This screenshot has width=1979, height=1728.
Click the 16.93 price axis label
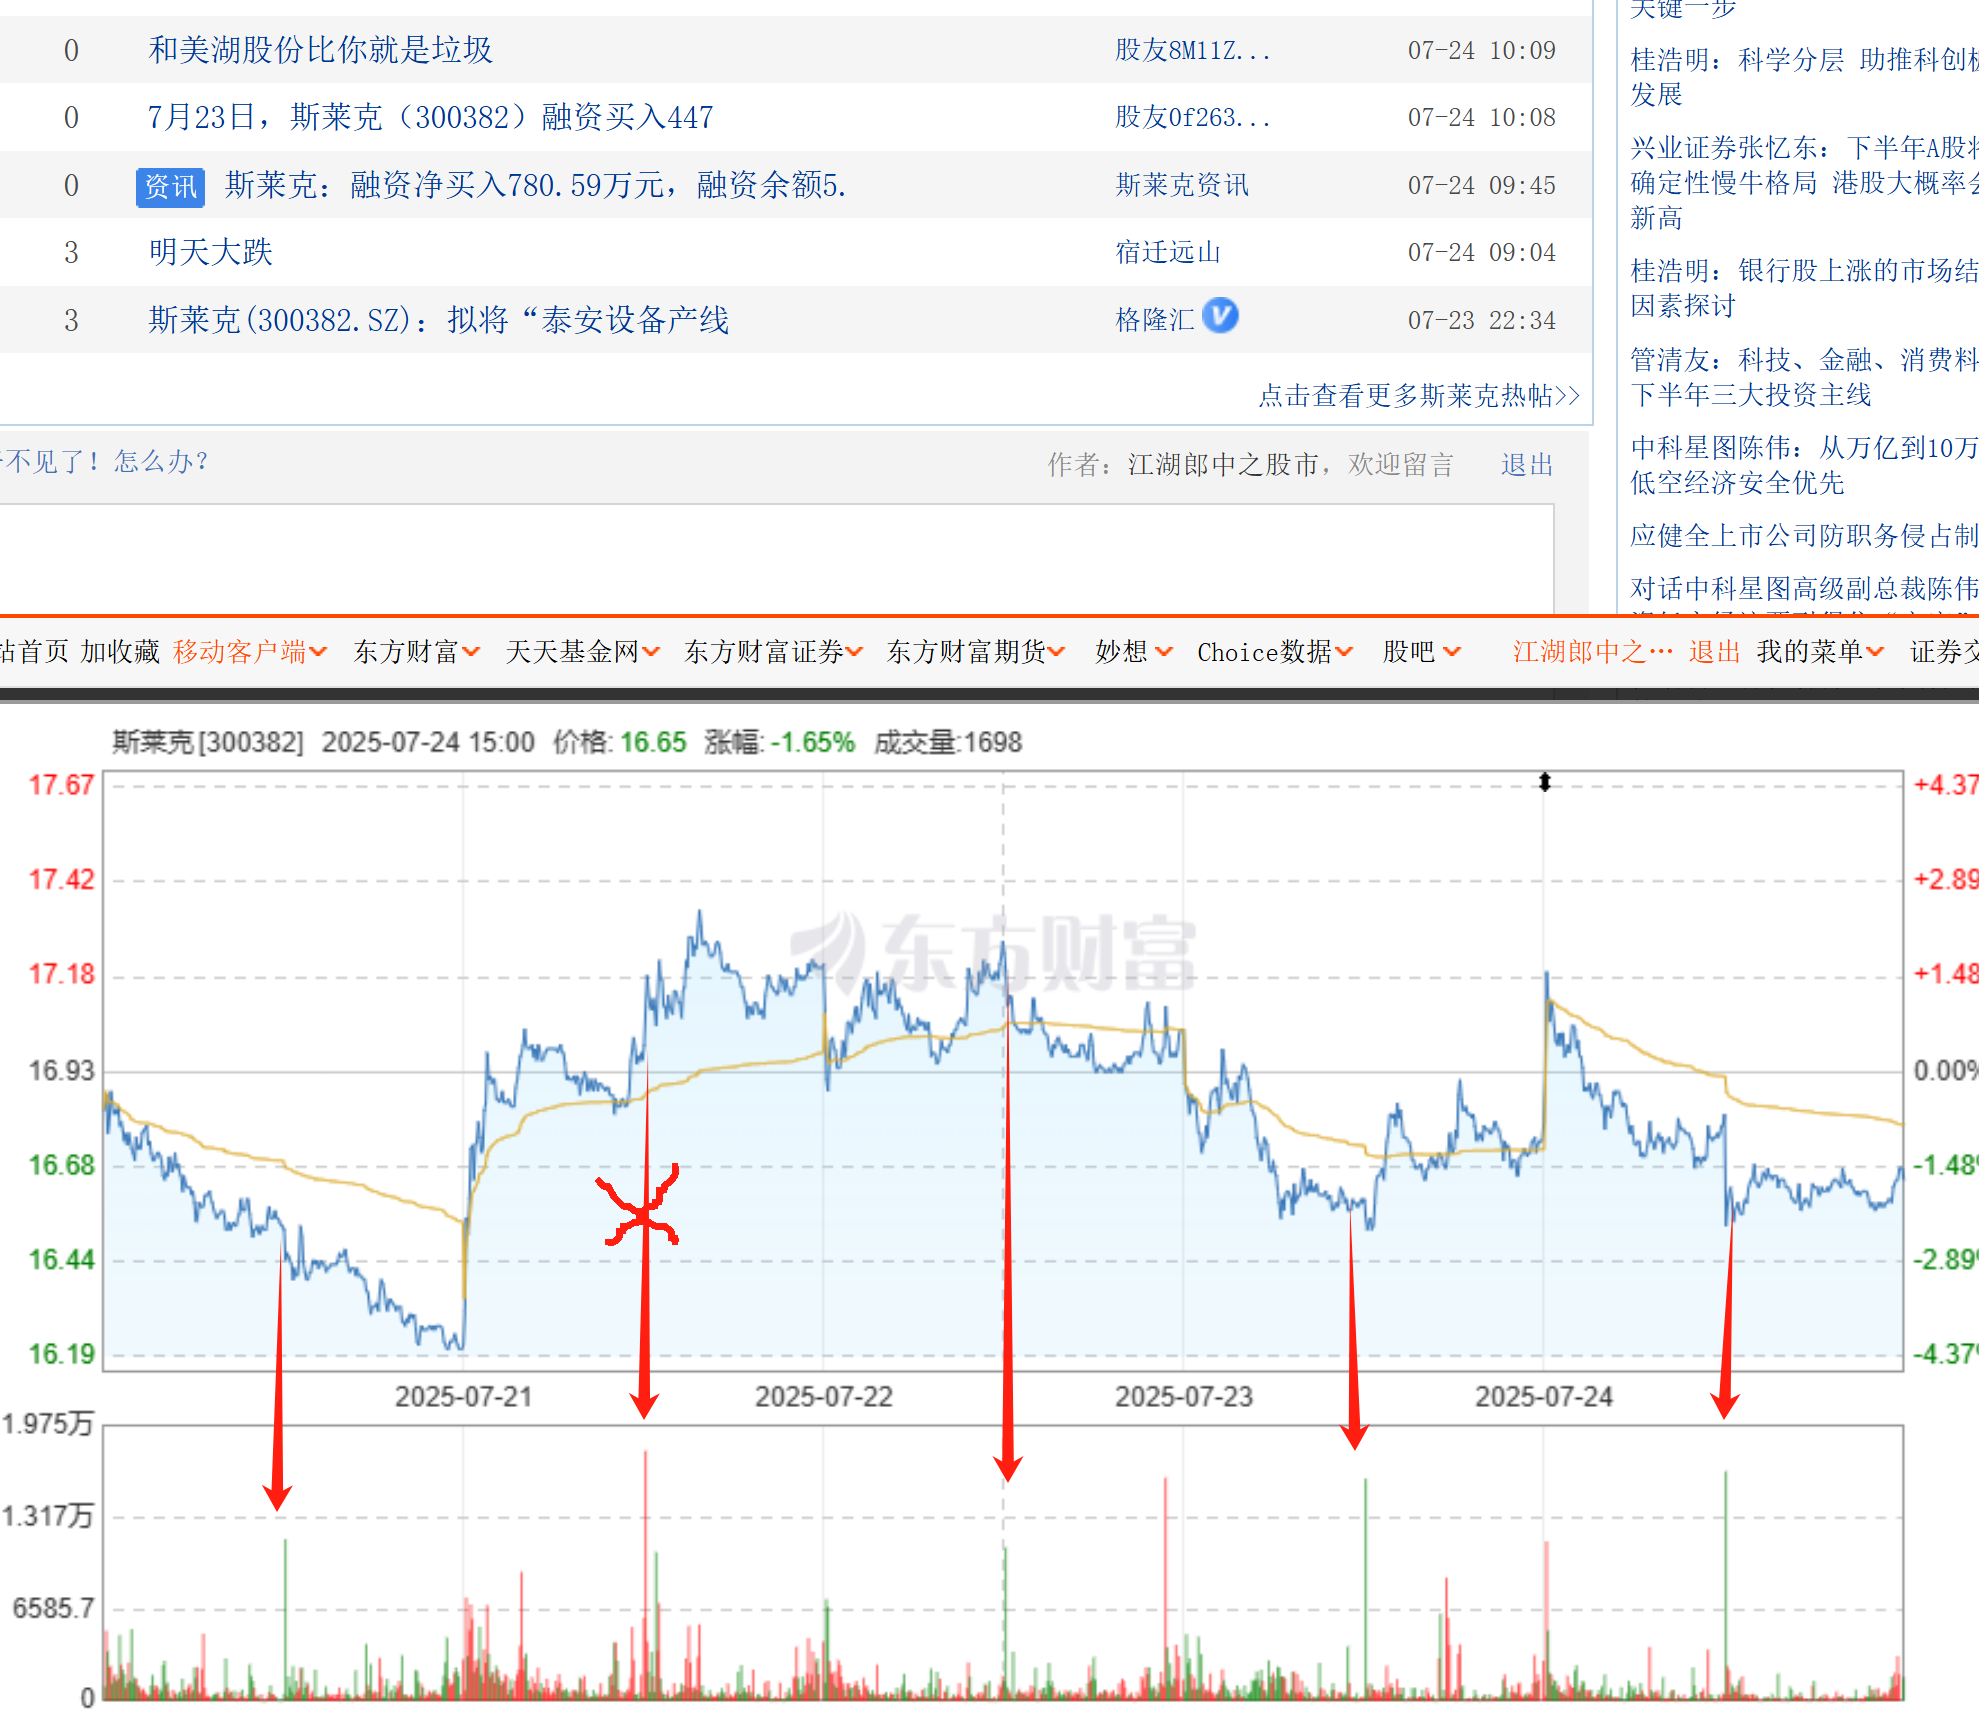pos(61,1071)
